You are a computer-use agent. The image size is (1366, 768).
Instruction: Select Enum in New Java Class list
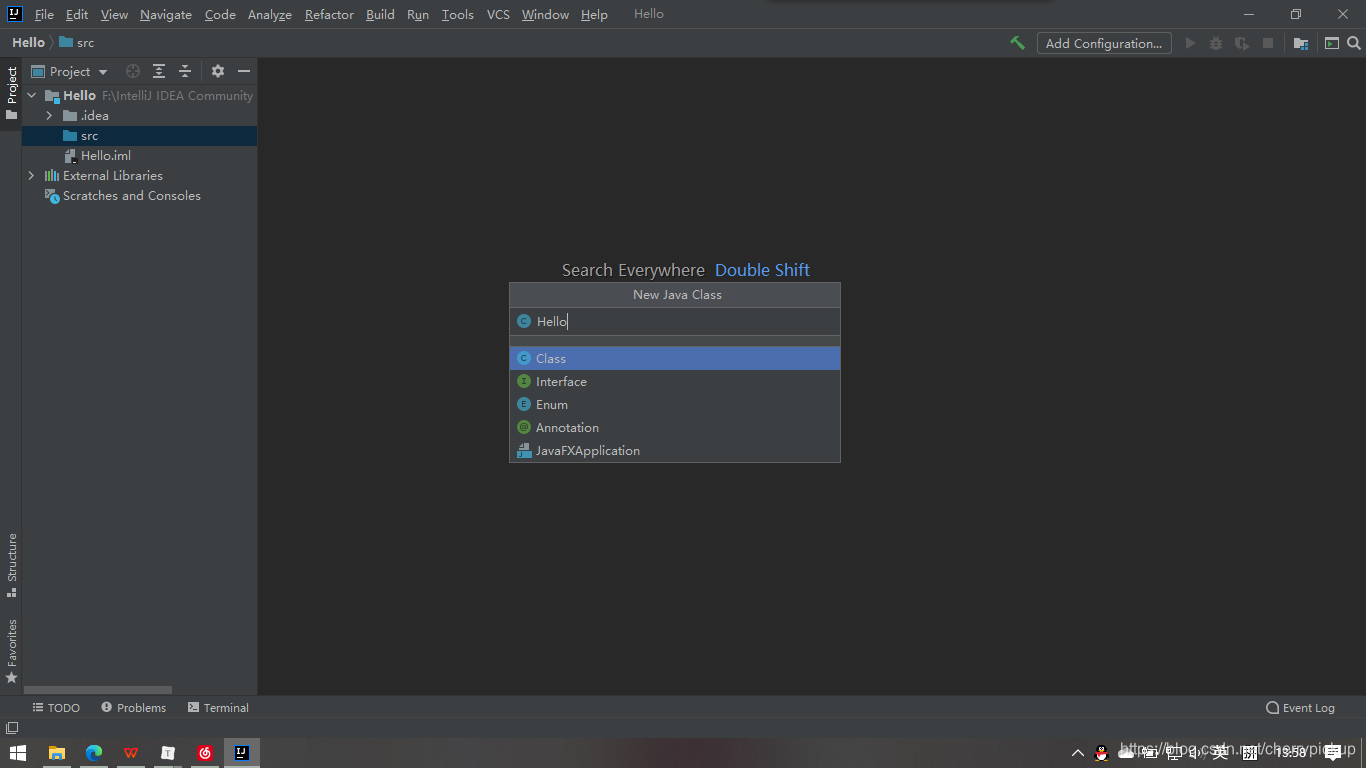tap(675, 404)
